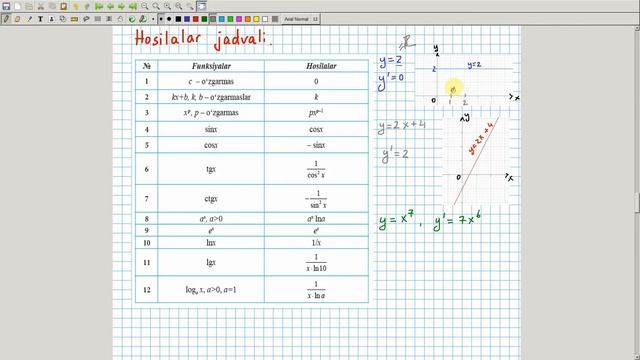This screenshot has height=360, width=640.
Task: Go to the next page with the green right arrow
Action: (x=121, y=6)
